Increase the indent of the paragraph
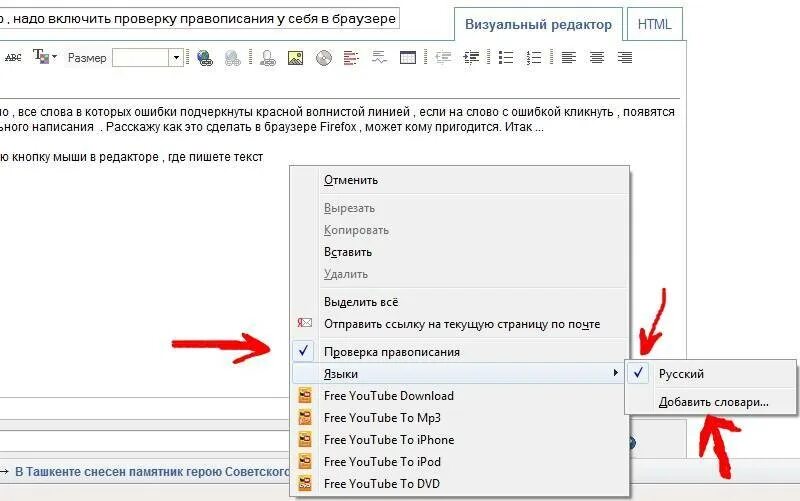This screenshot has width=800, height=501. pos(471,58)
